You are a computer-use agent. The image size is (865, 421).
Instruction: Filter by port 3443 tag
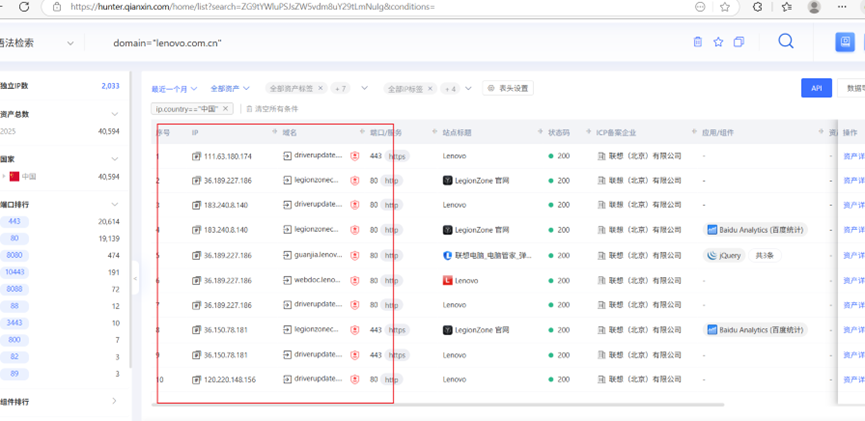(14, 323)
